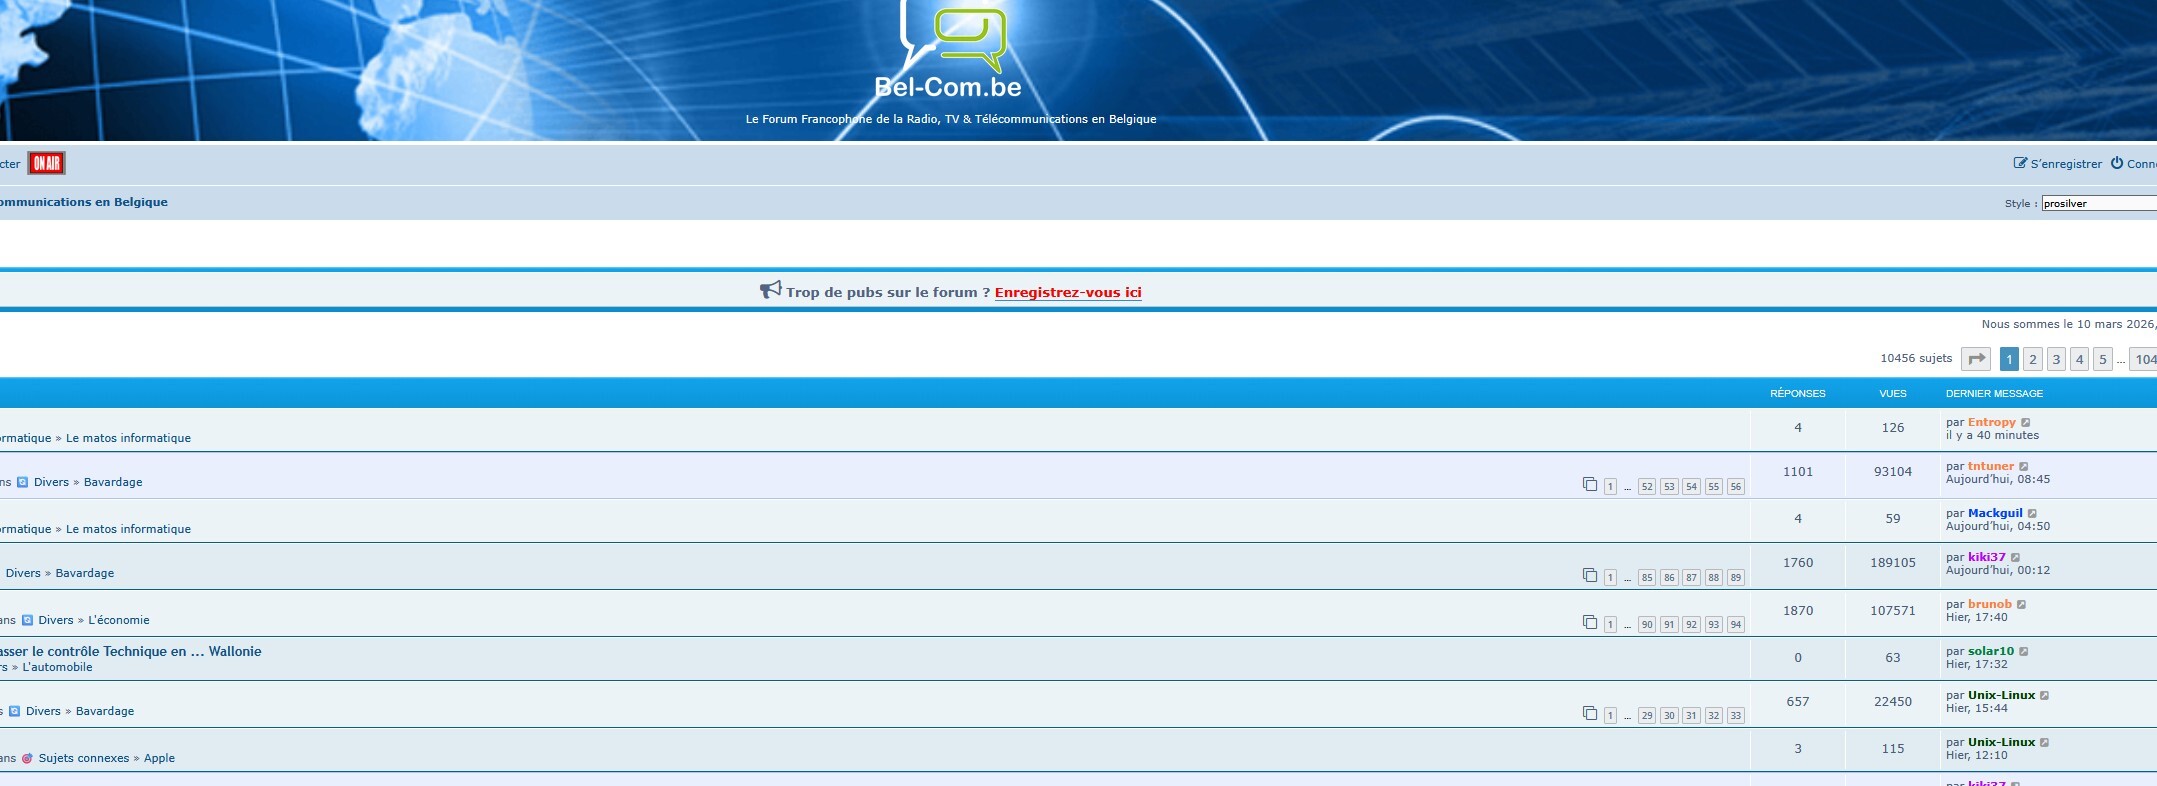Image resolution: width=2157 pixels, height=786 pixels.
Task: Click the multi-page icon before pages 90-94
Action: pyautogui.click(x=1590, y=623)
